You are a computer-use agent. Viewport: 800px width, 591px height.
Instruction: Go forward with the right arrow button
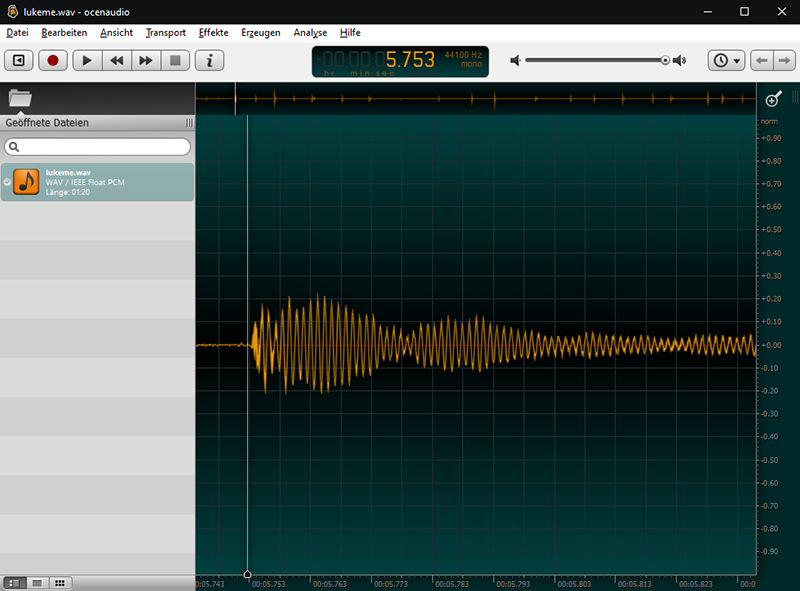tap(784, 61)
